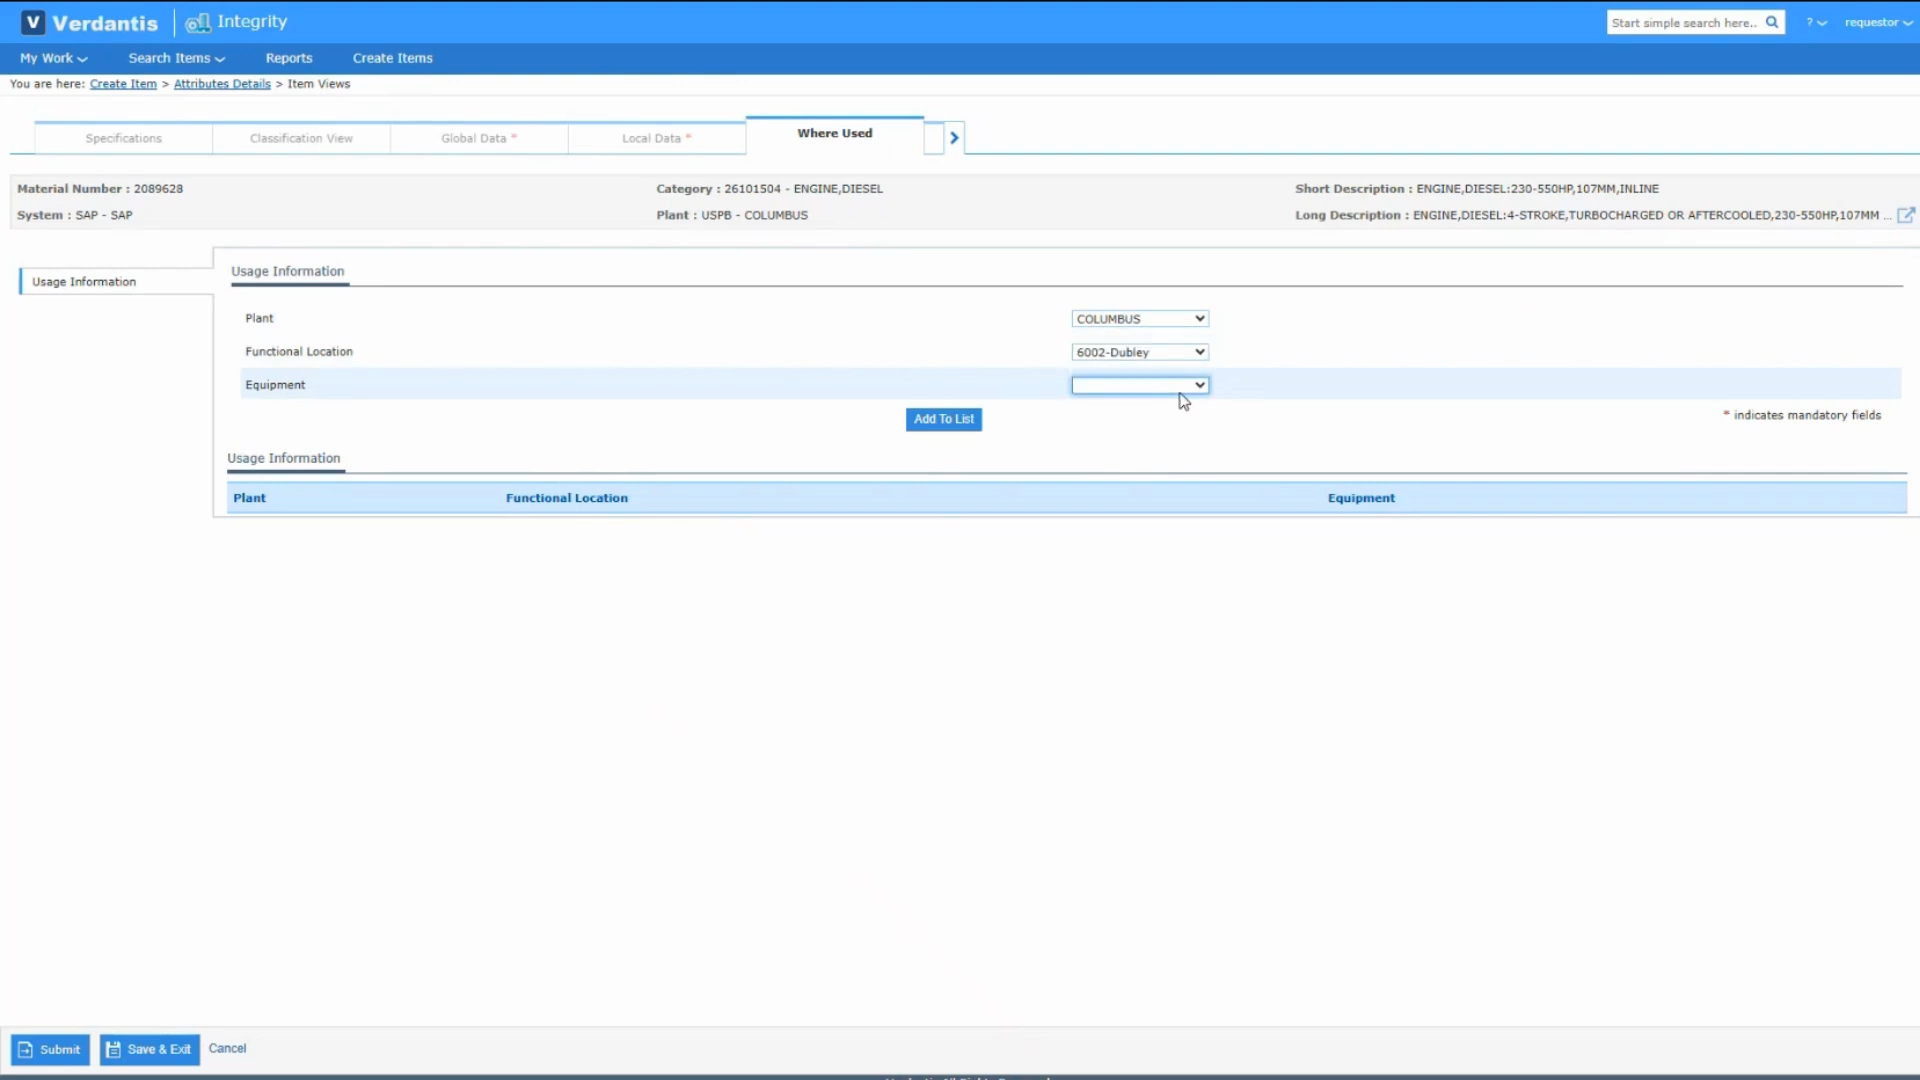1920x1080 pixels.
Task: Switch to the Where Used tab
Action: (834, 133)
